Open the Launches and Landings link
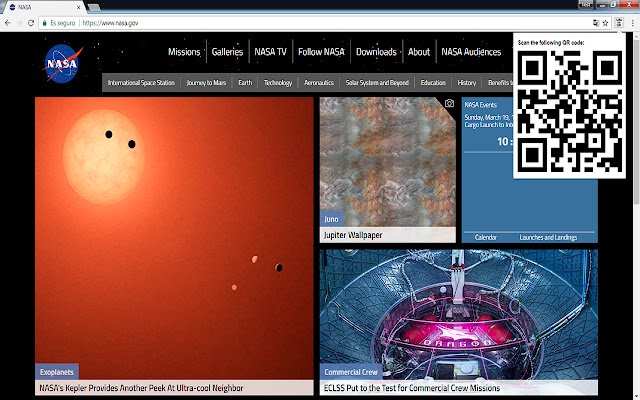This screenshot has height=400, width=640. coord(548,237)
